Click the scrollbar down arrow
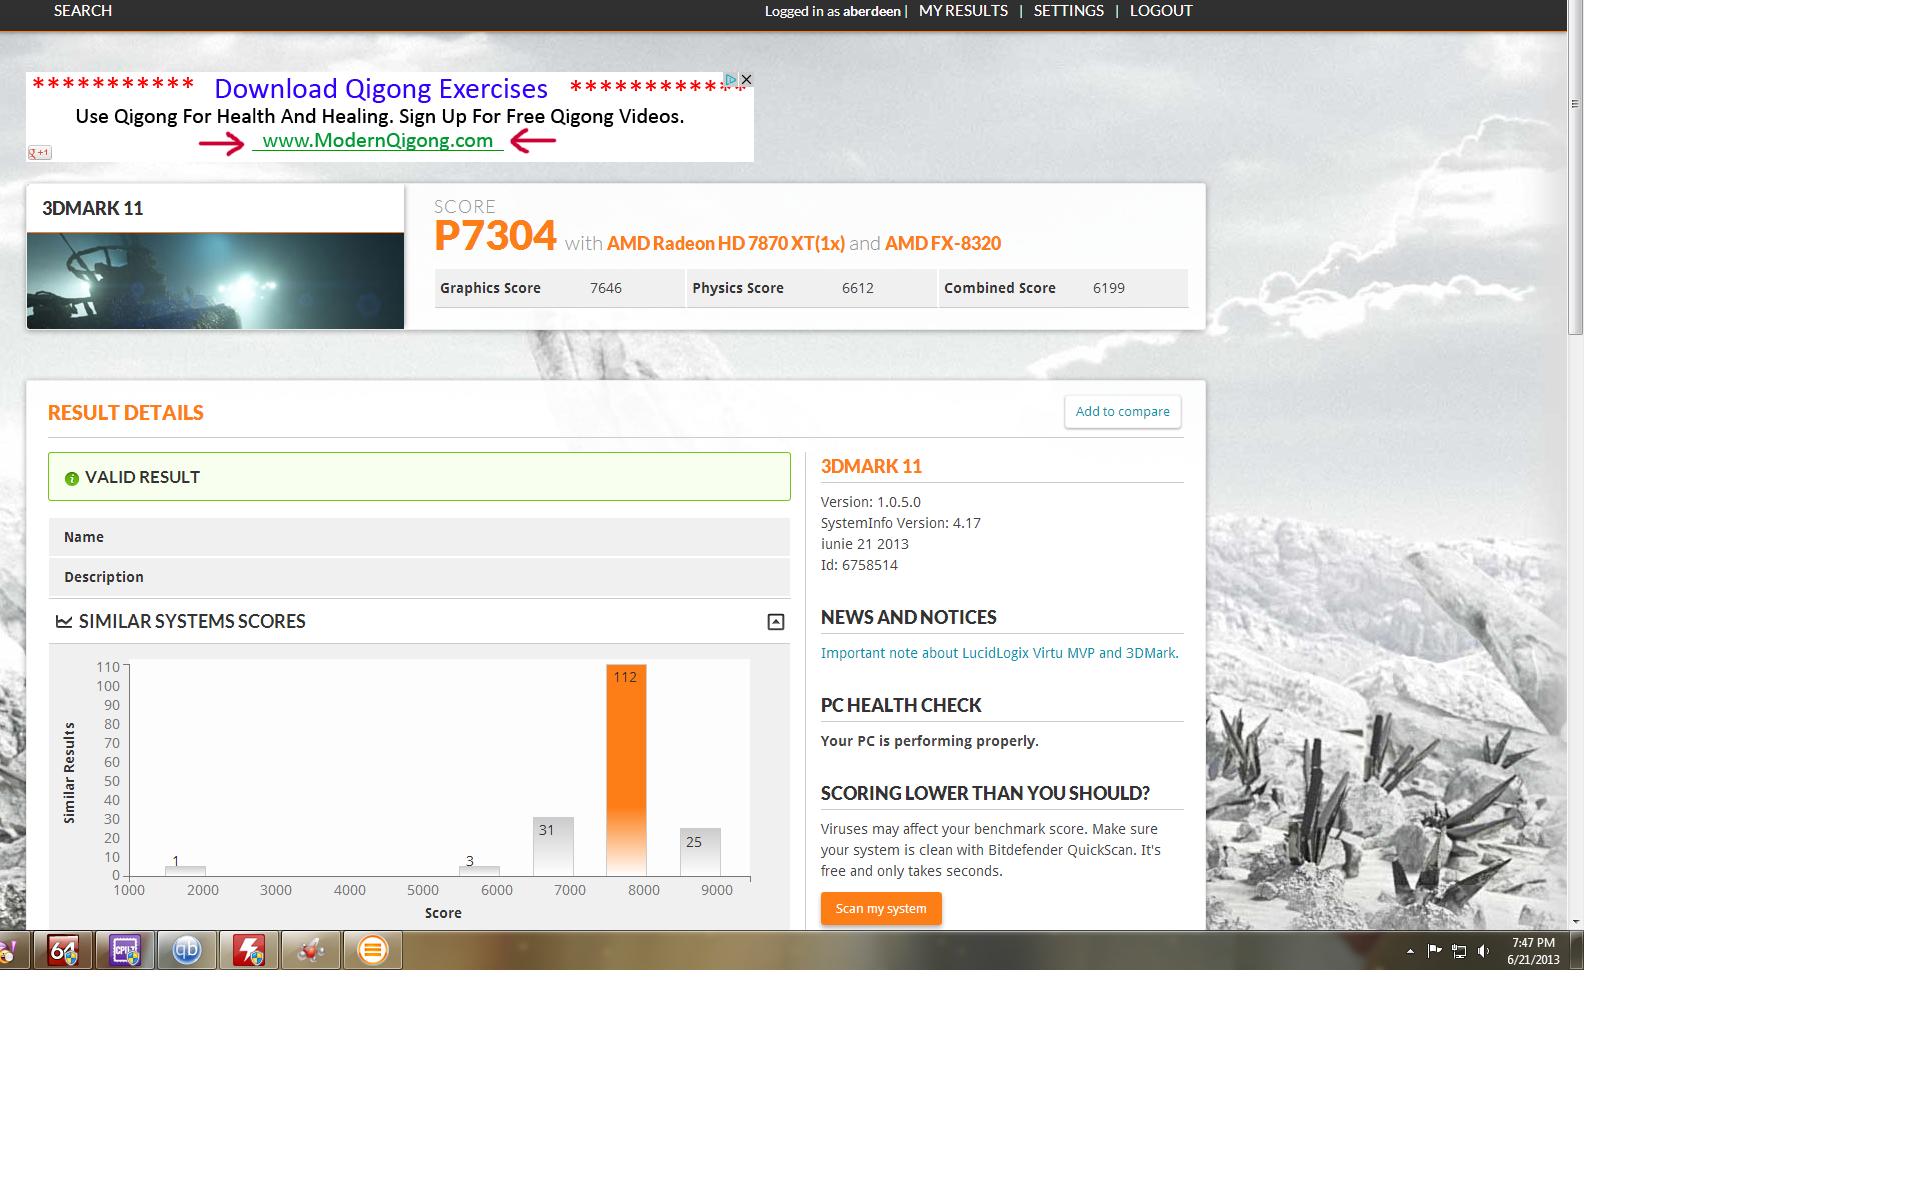1920x1200 pixels. [1576, 922]
